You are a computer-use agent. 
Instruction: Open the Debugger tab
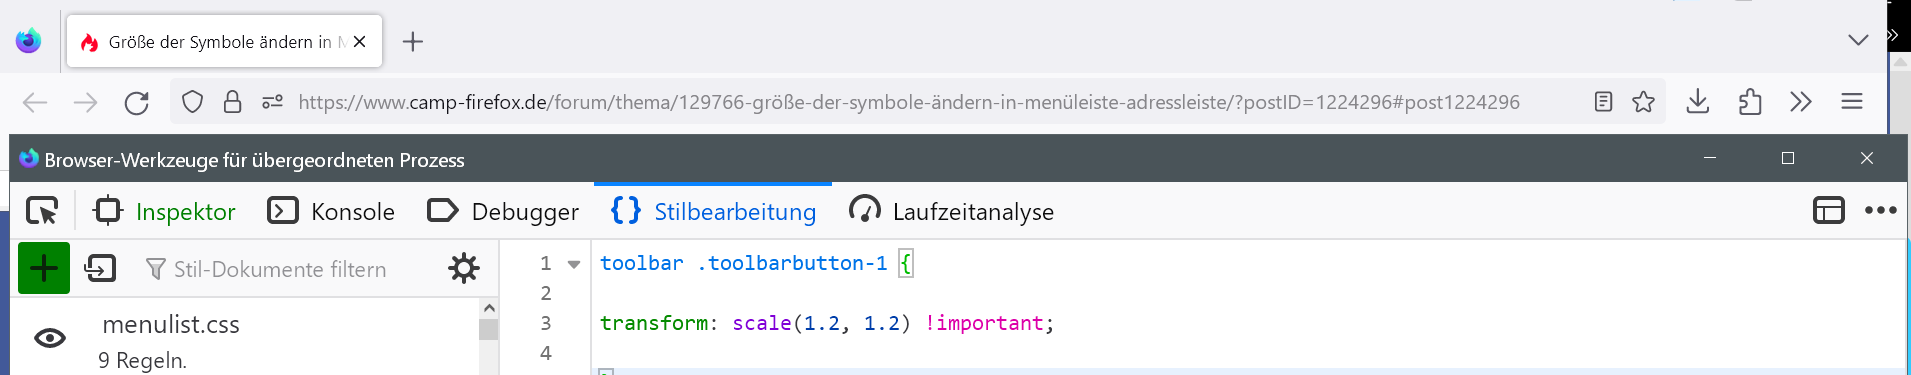(x=503, y=211)
